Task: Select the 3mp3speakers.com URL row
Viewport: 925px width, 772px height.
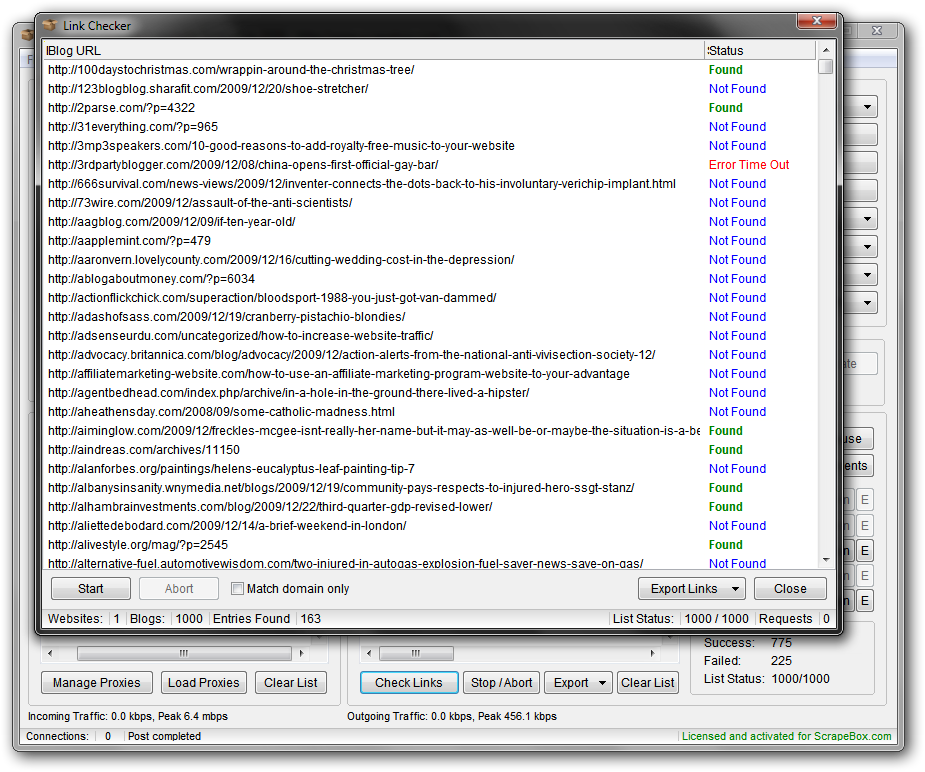Action: [429, 146]
